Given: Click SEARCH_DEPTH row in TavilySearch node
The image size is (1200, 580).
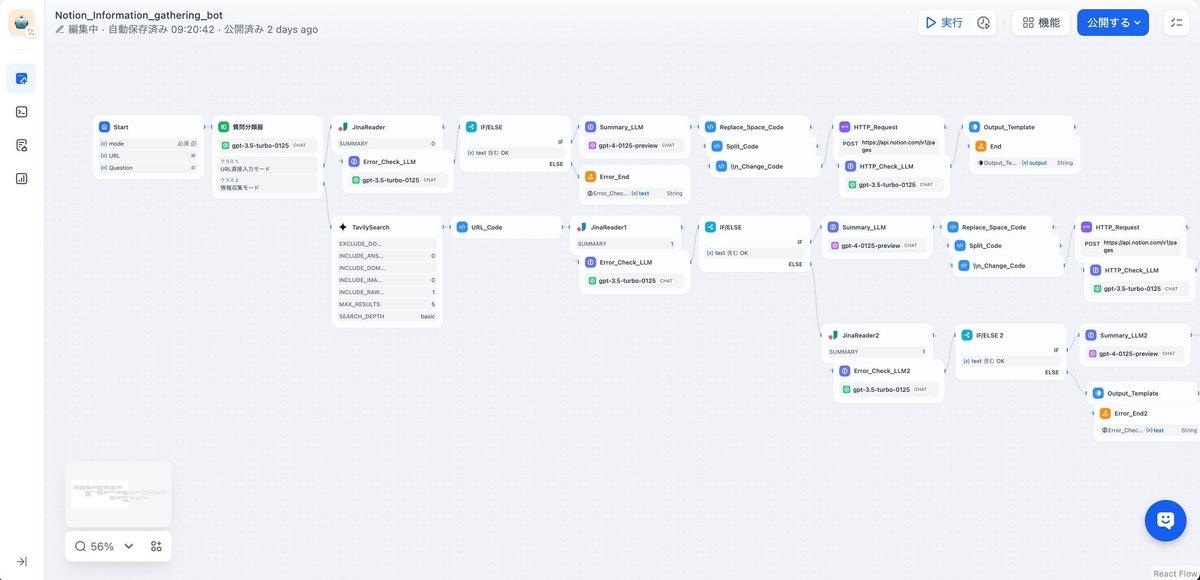Looking at the screenshot, I should (x=387, y=316).
